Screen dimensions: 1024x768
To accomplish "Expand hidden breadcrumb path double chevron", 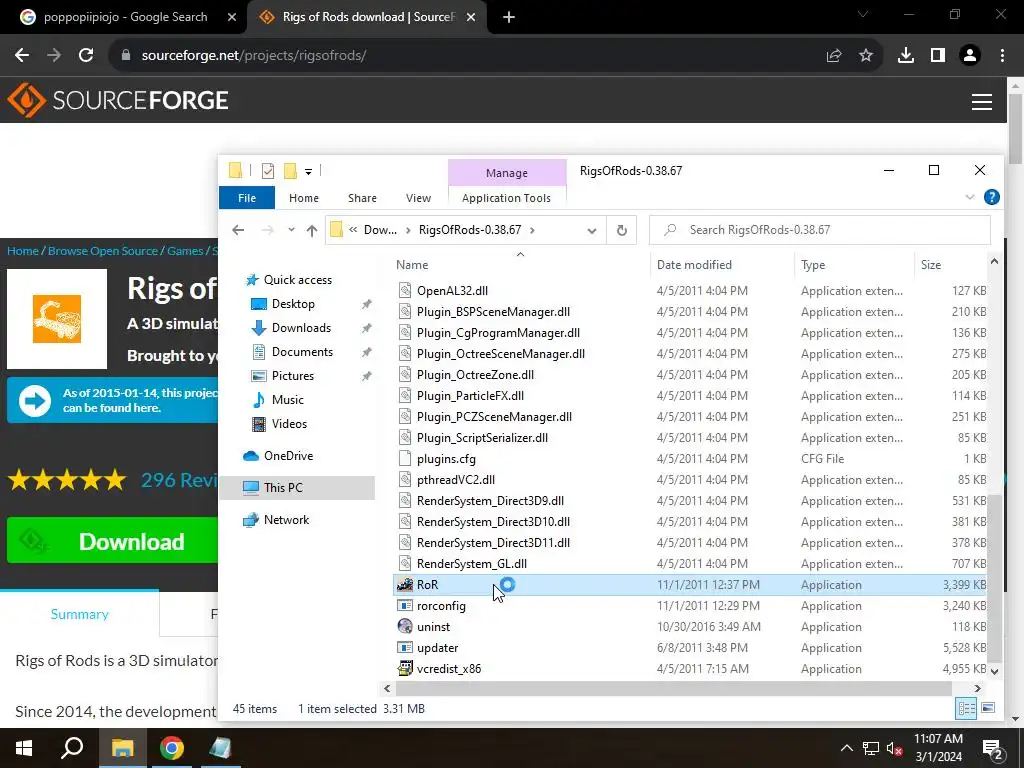I will [x=353, y=230].
